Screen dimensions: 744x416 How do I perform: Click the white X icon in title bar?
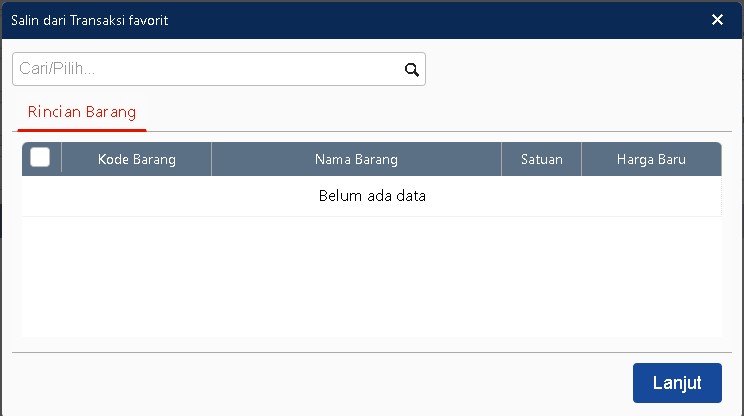point(717,20)
